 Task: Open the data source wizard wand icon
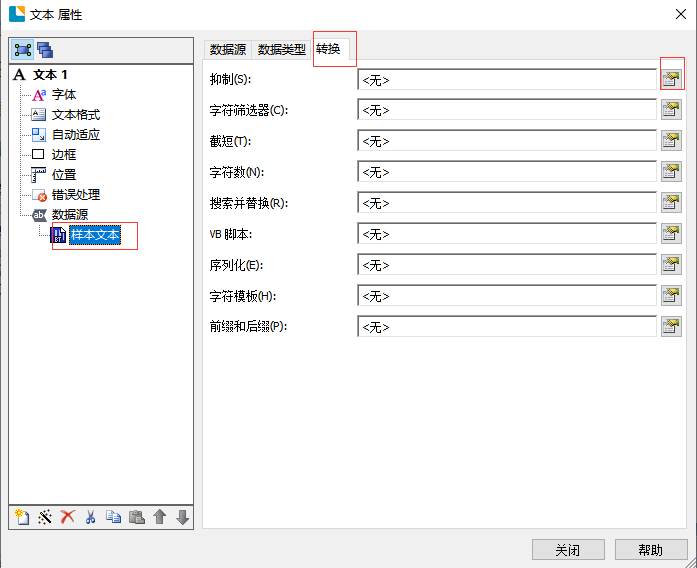[44, 517]
